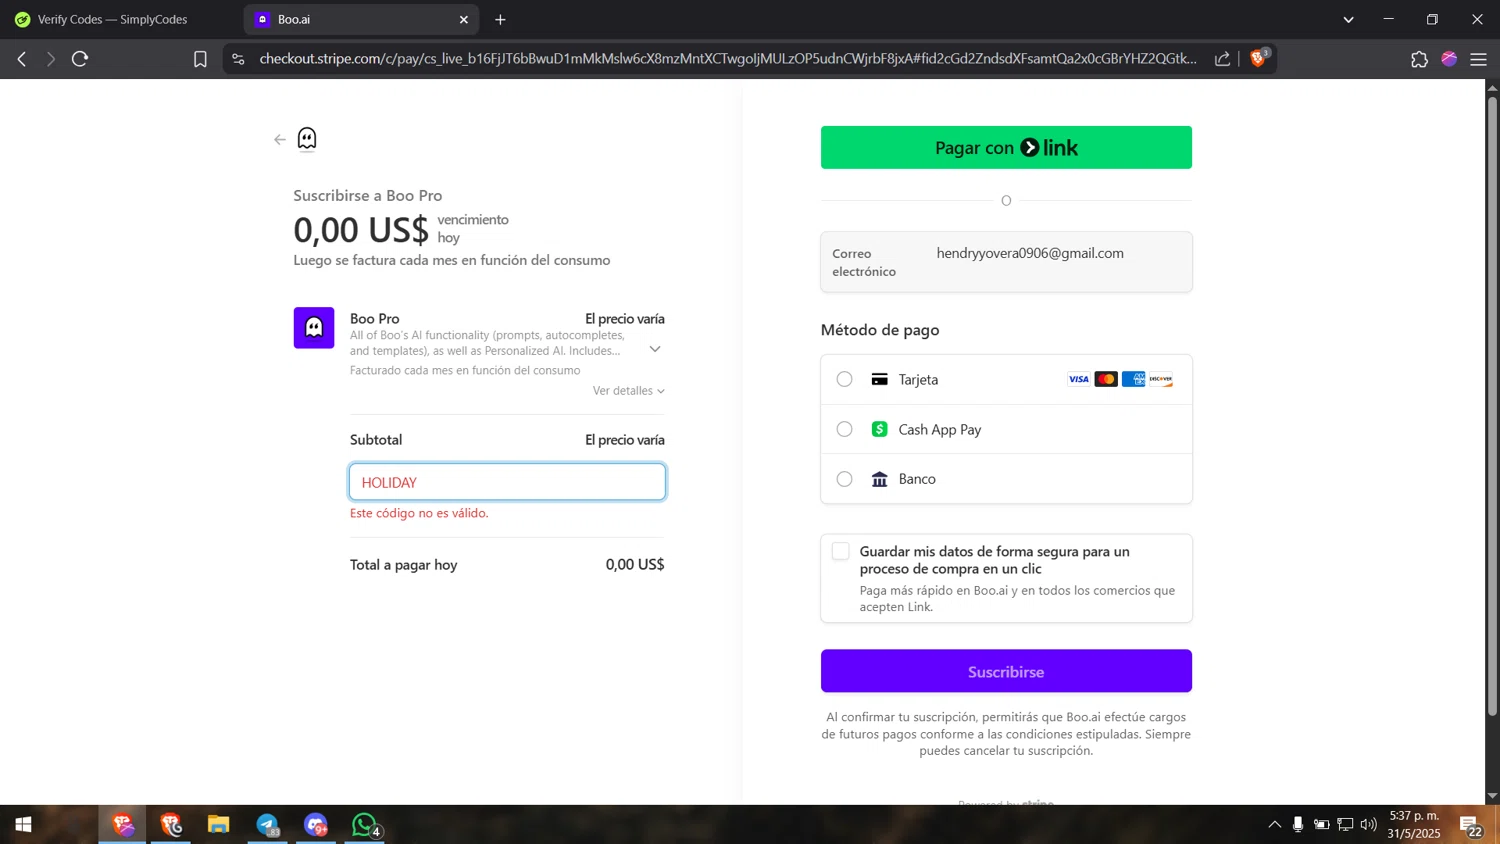Click the Discover card logo
1500x844 pixels.
(1161, 379)
